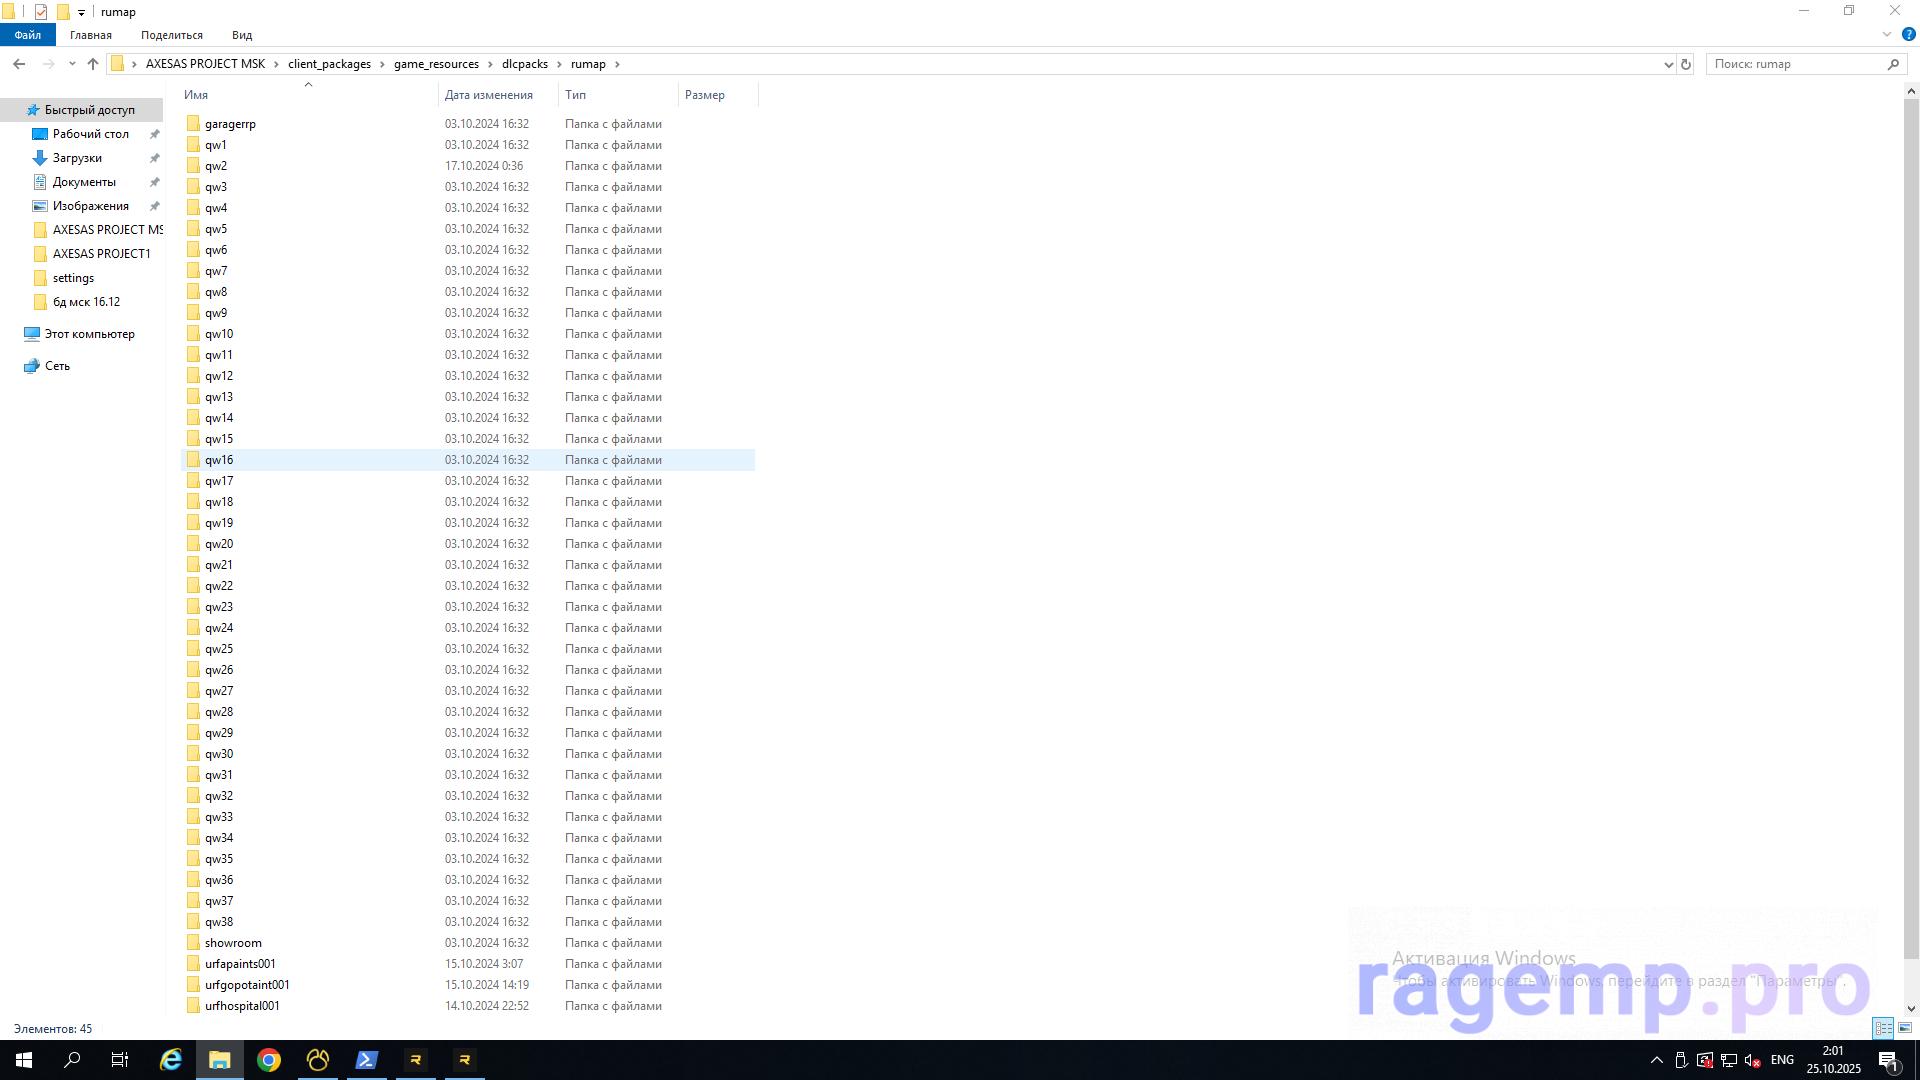Open the Вид ribbon tab
The width and height of the screenshot is (1920, 1080).
(242, 35)
